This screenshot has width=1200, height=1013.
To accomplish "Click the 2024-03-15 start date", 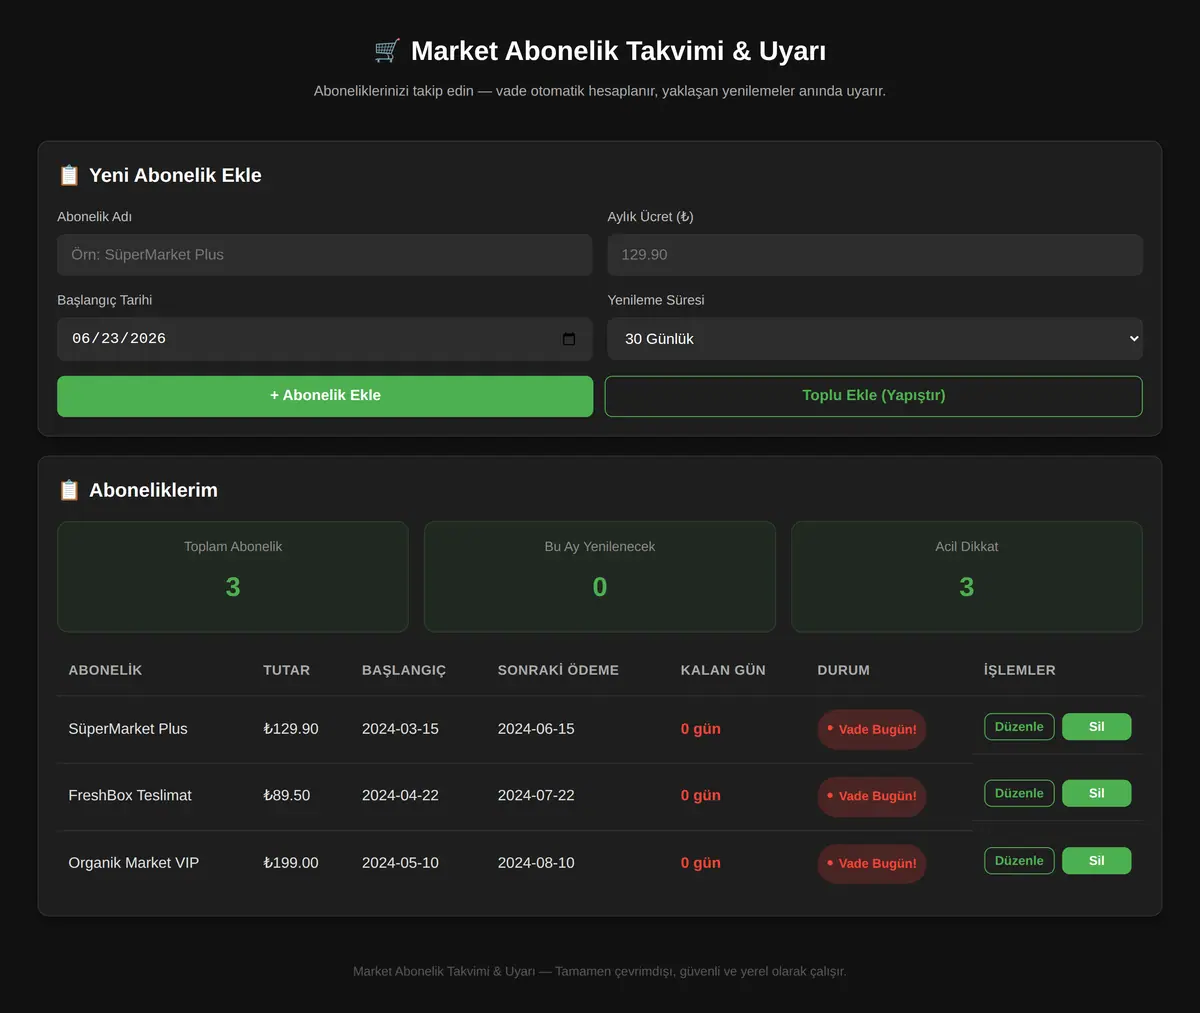I will coord(400,729).
